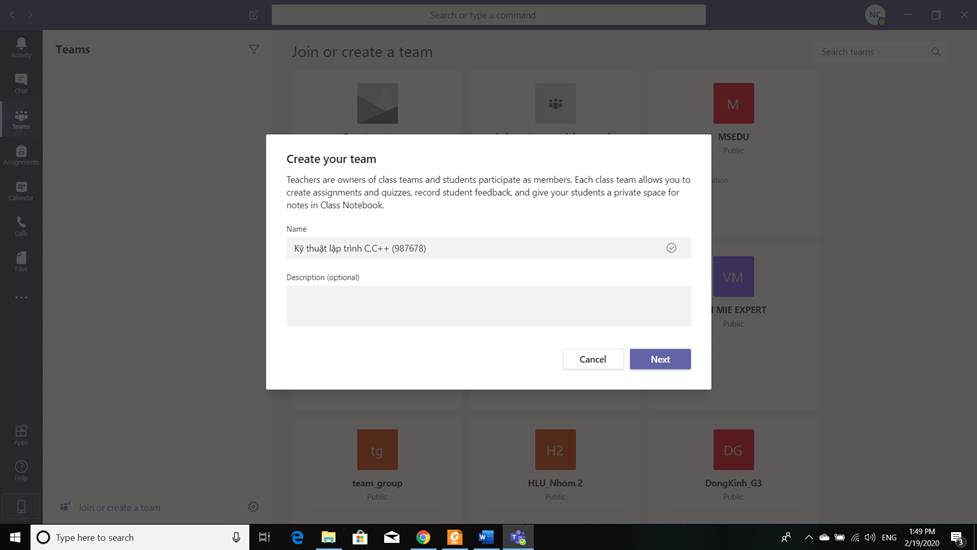Click the new chat compose icon
The height and width of the screenshot is (550, 977).
(253, 15)
